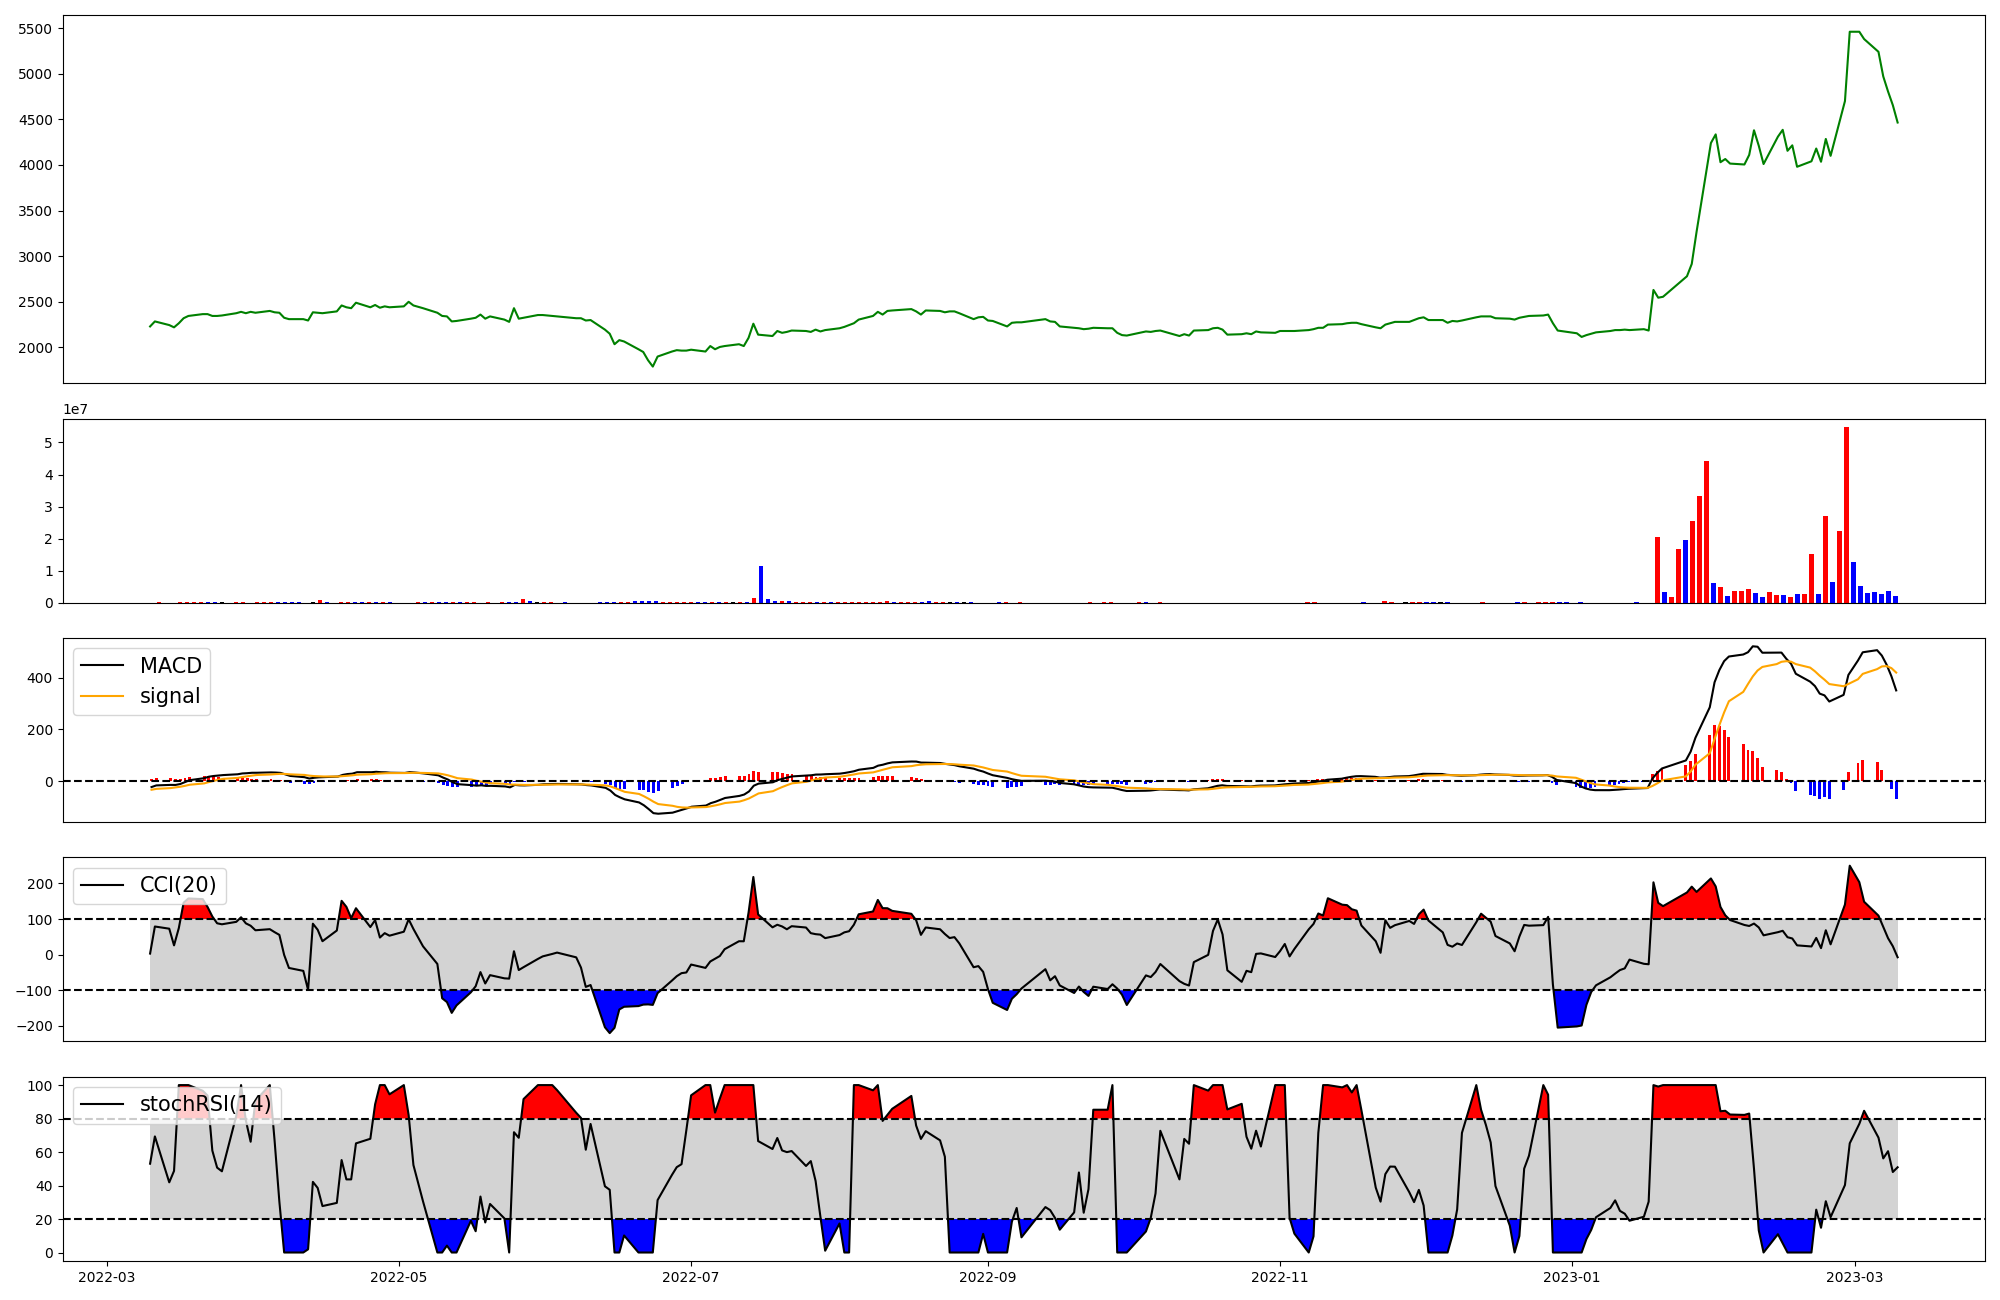Click the CCI(20) legend label

tap(177, 885)
